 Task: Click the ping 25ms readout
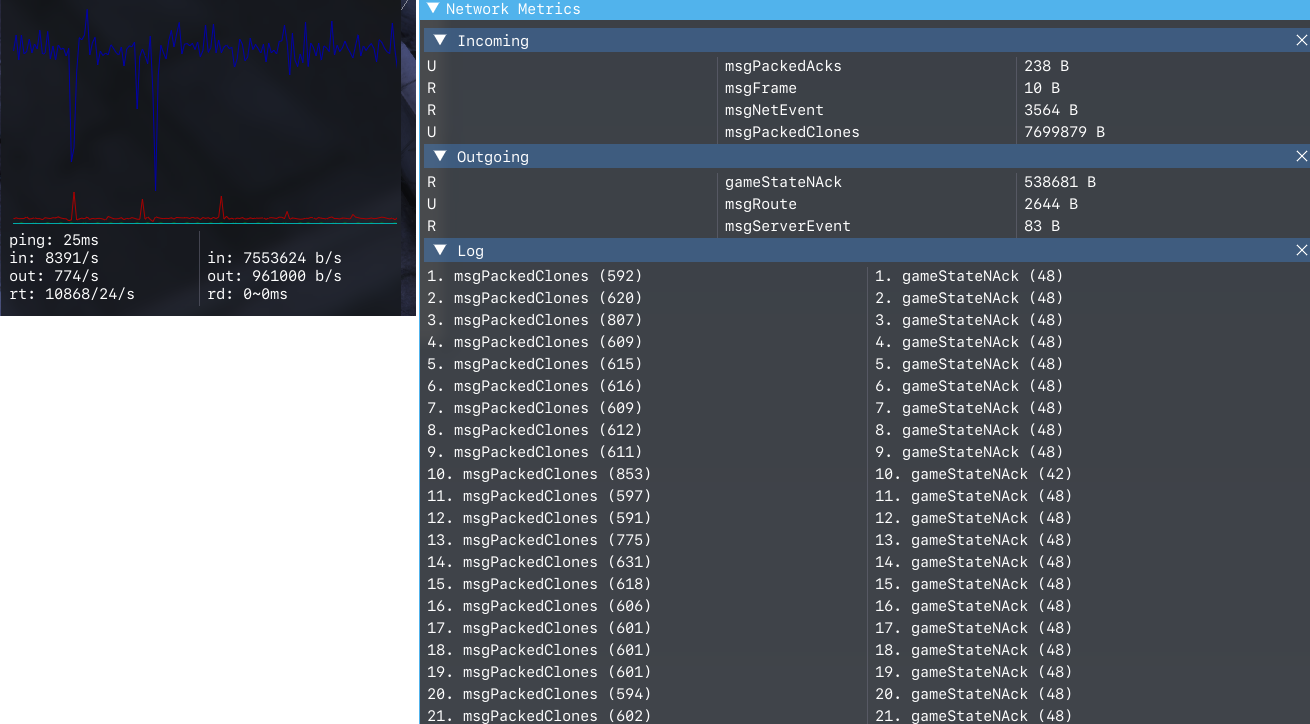(54, 240)
